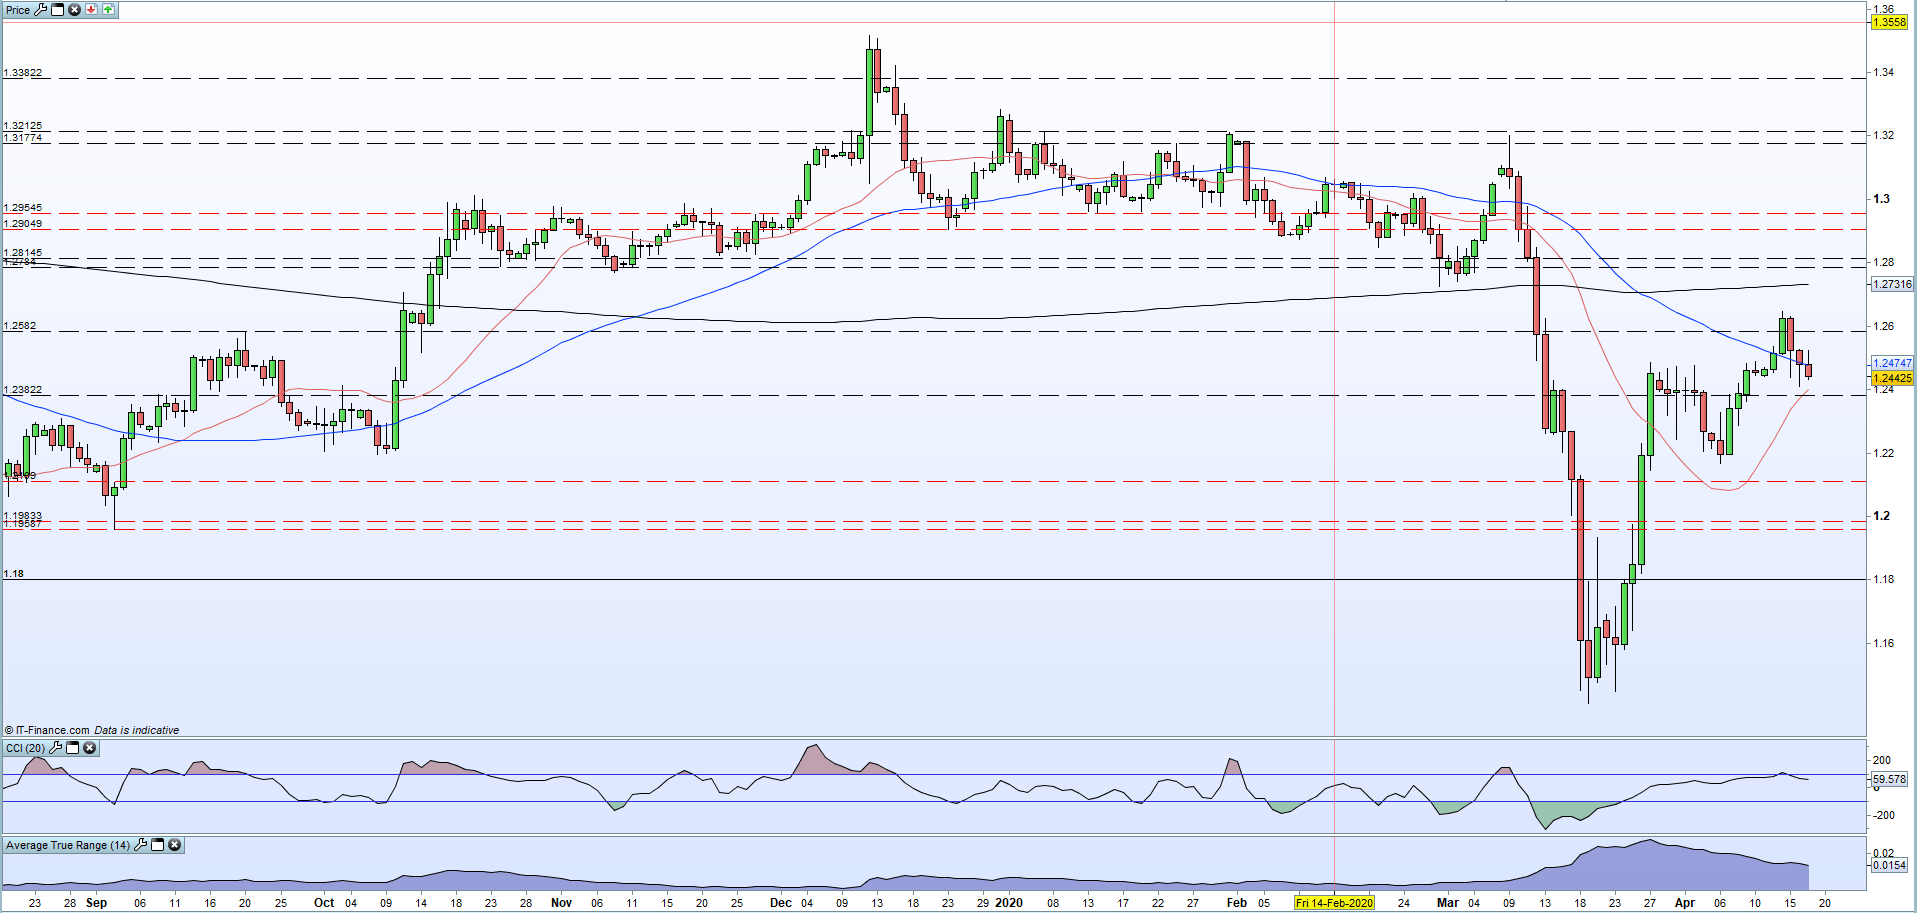1917x913 pixels.
Task: Click the 59.578 CCI value tag
Action: [x=1889, y=779]
